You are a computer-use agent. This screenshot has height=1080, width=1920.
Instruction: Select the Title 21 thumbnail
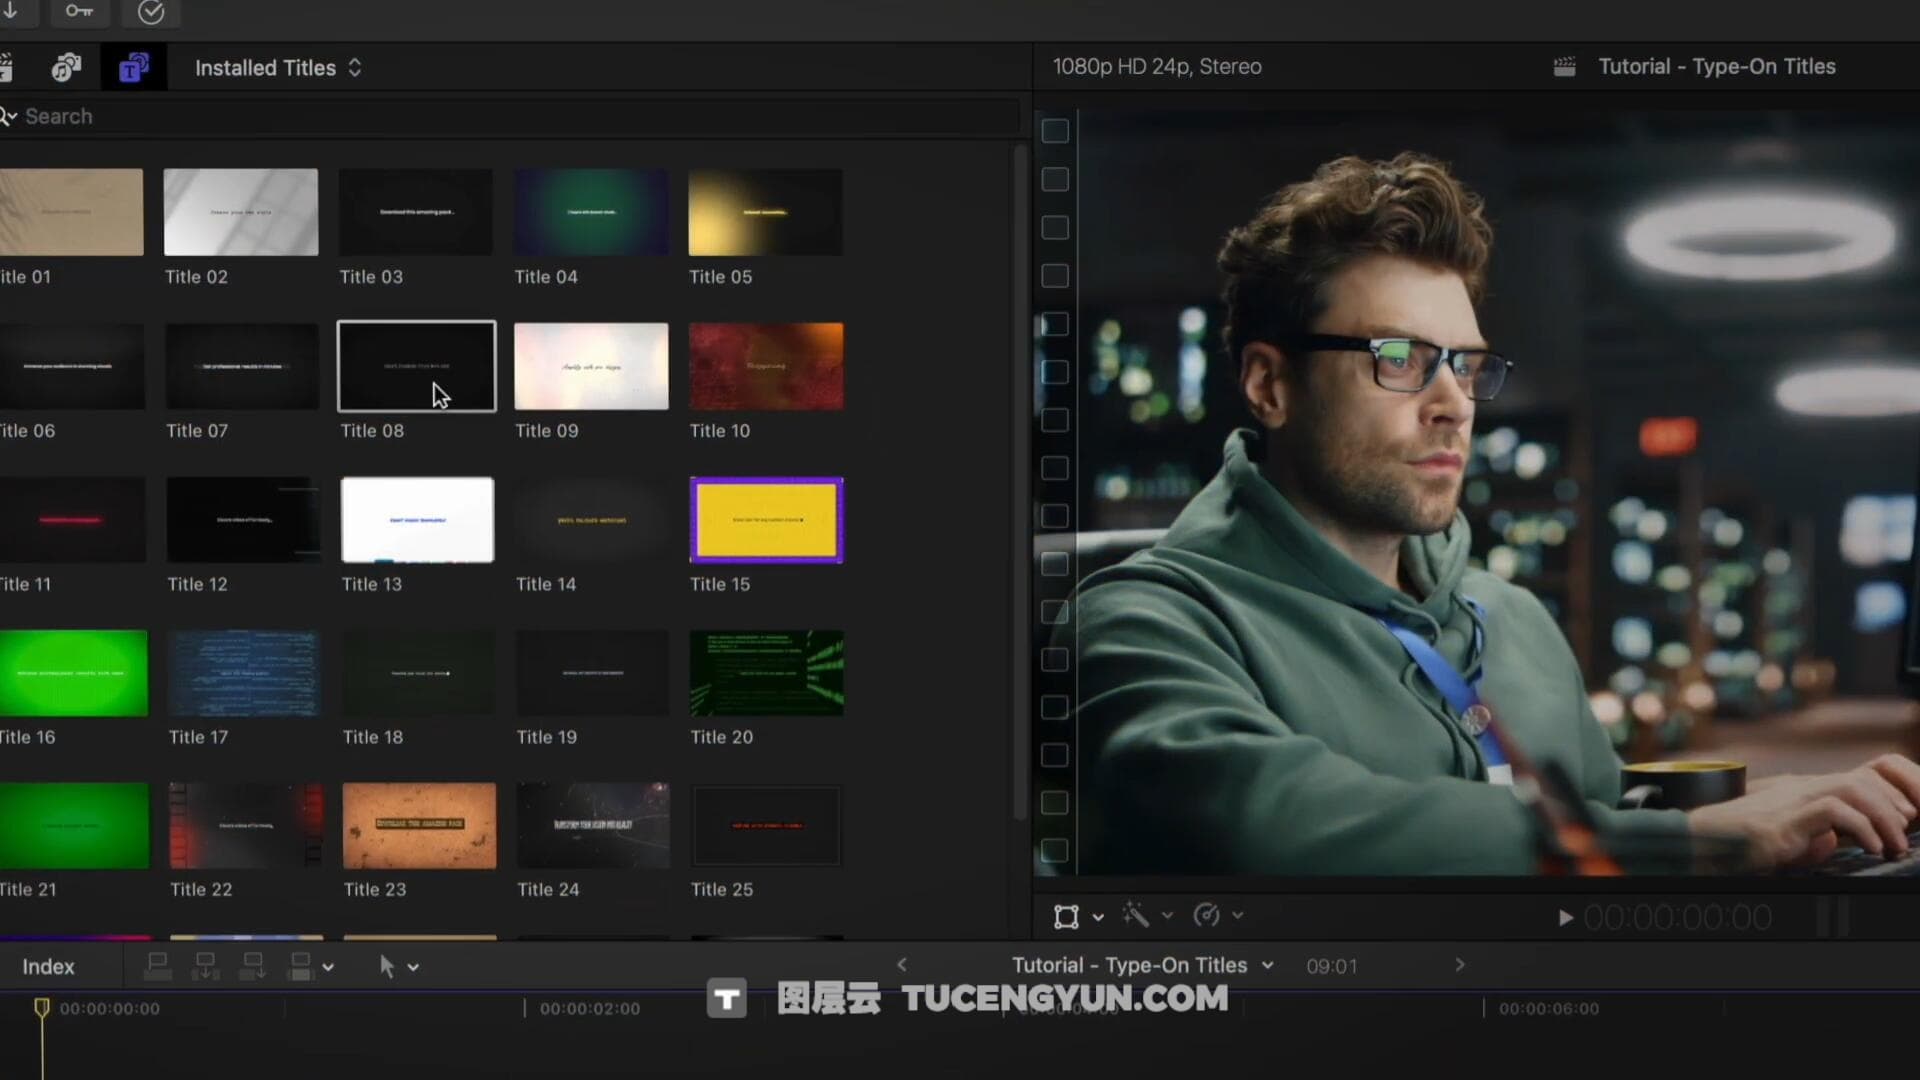coord(74,826)
